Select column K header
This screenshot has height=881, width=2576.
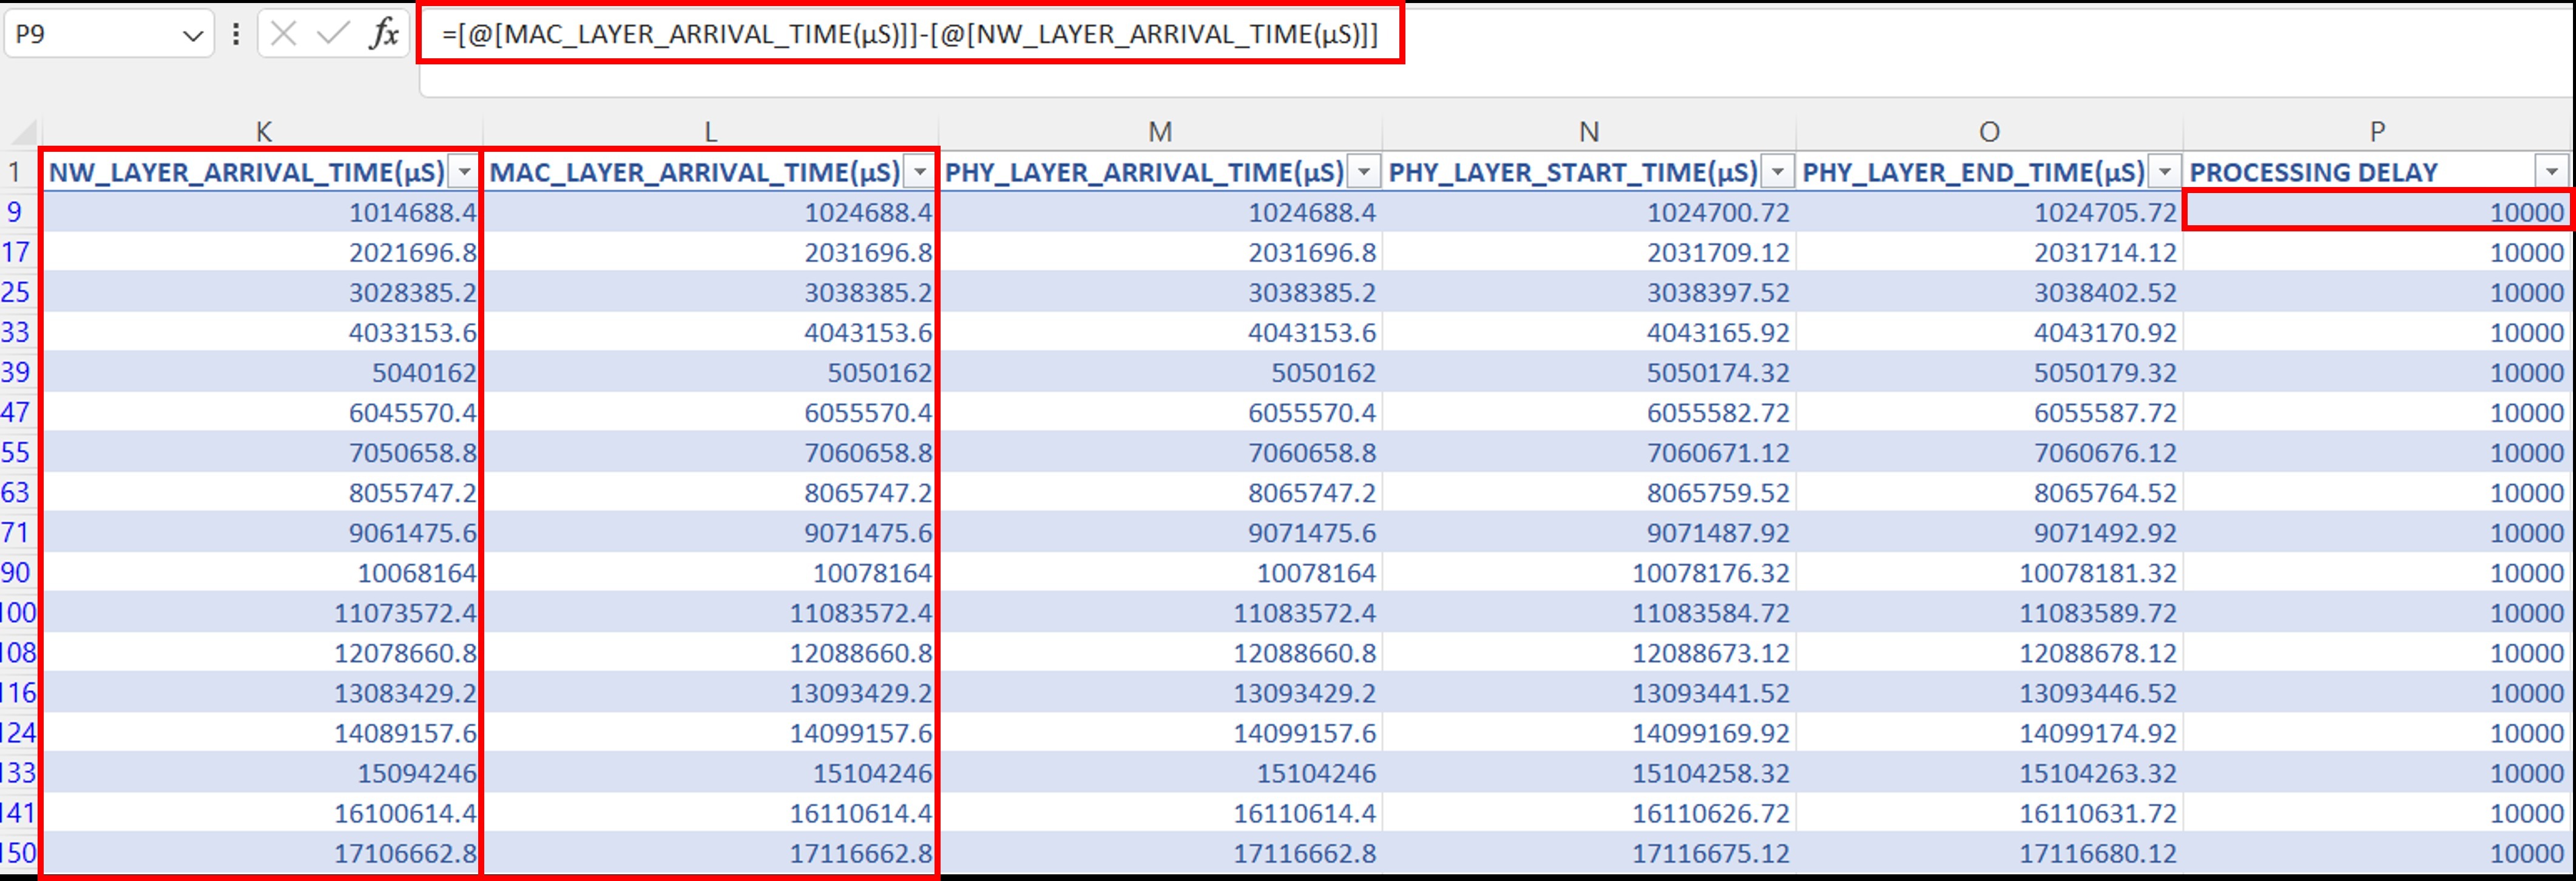263,132
